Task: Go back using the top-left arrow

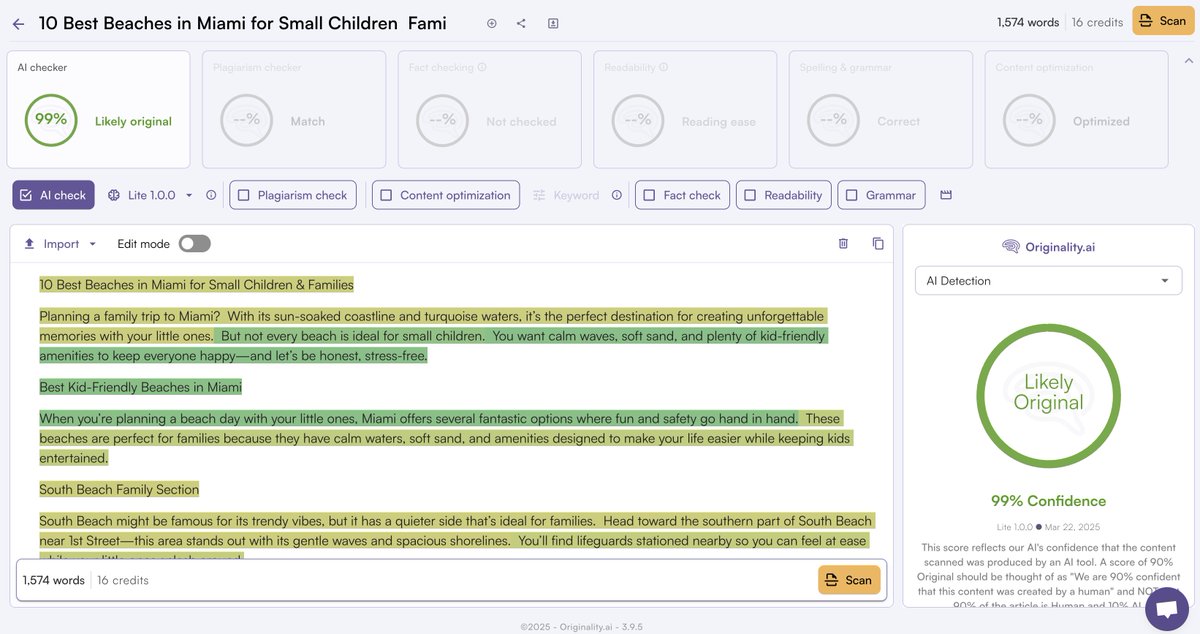Action: 18,23
